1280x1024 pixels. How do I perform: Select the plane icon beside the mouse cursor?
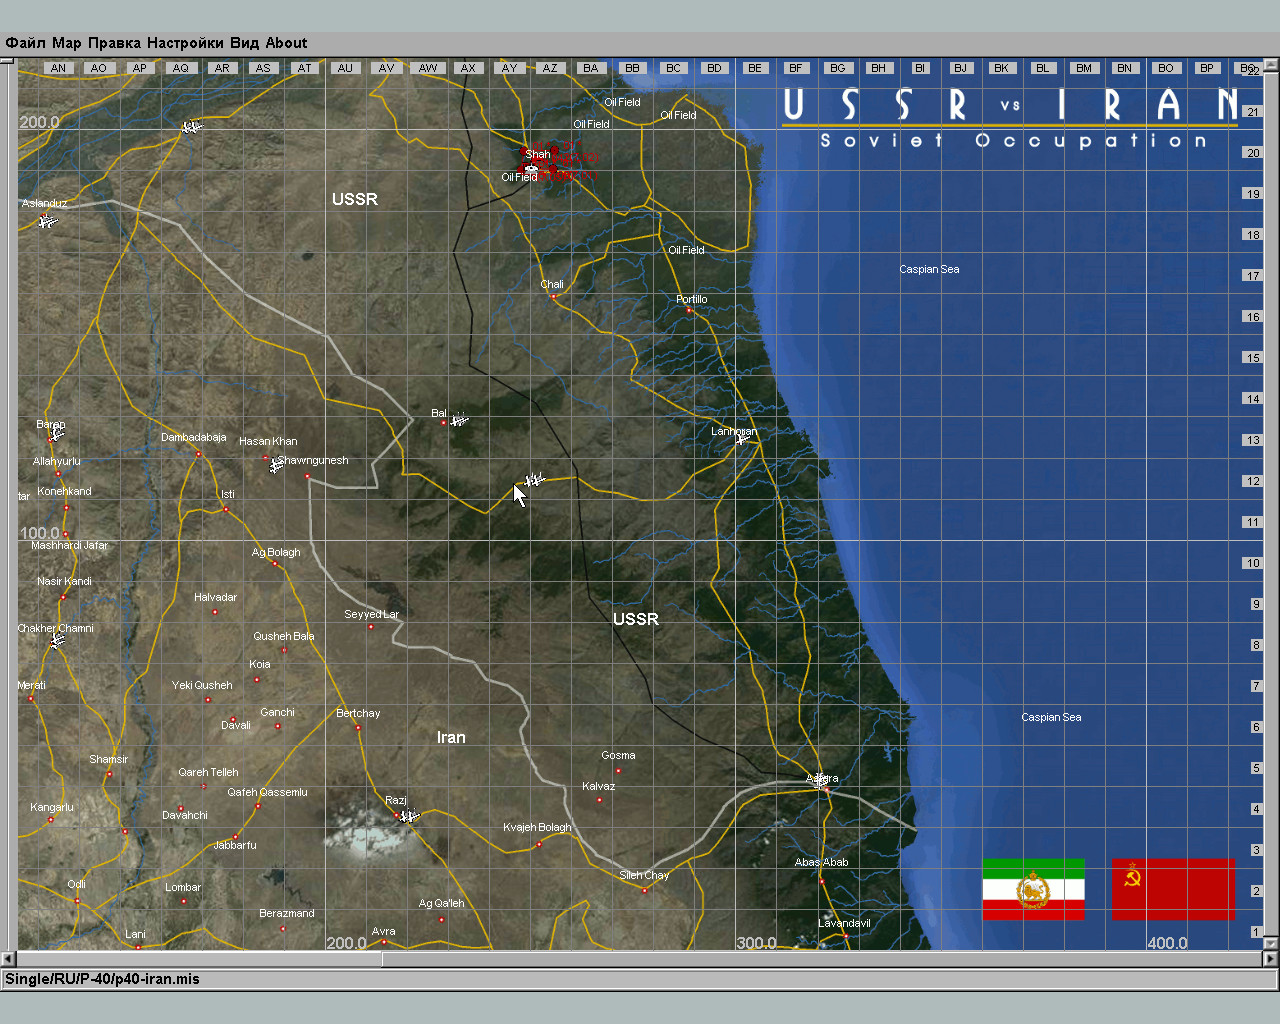pos(535,480)
